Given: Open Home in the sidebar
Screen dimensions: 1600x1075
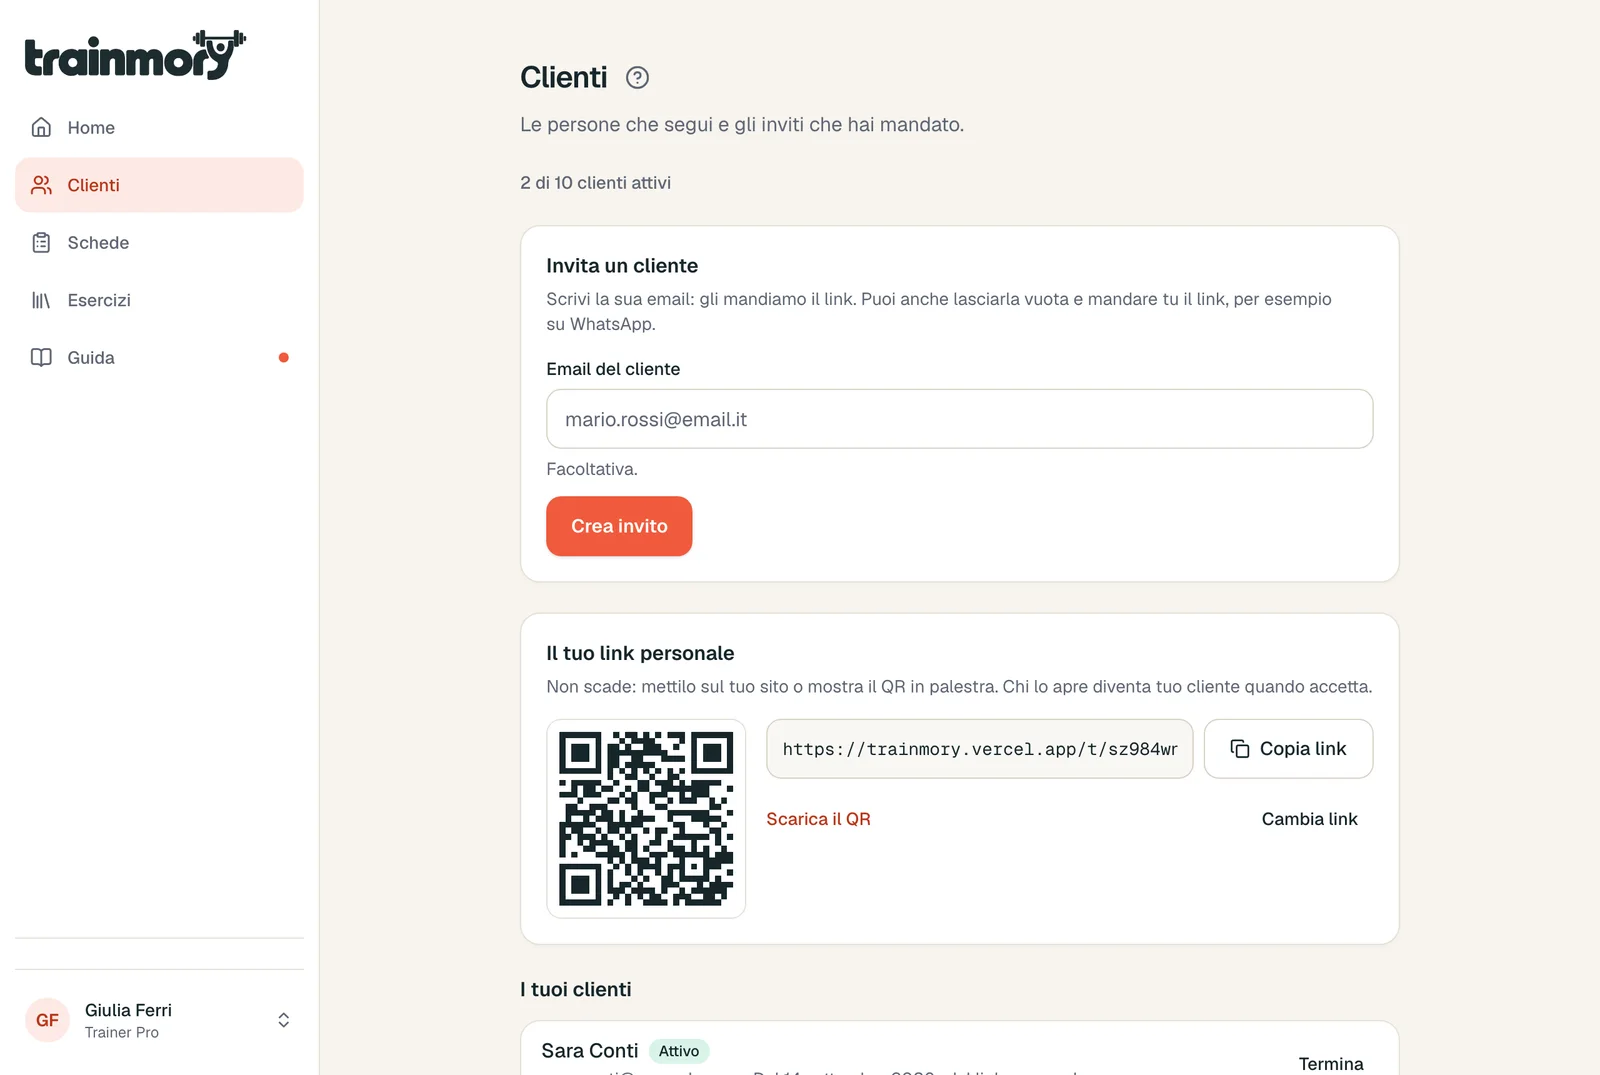Looking at the screenshot, I should [159, 127].
